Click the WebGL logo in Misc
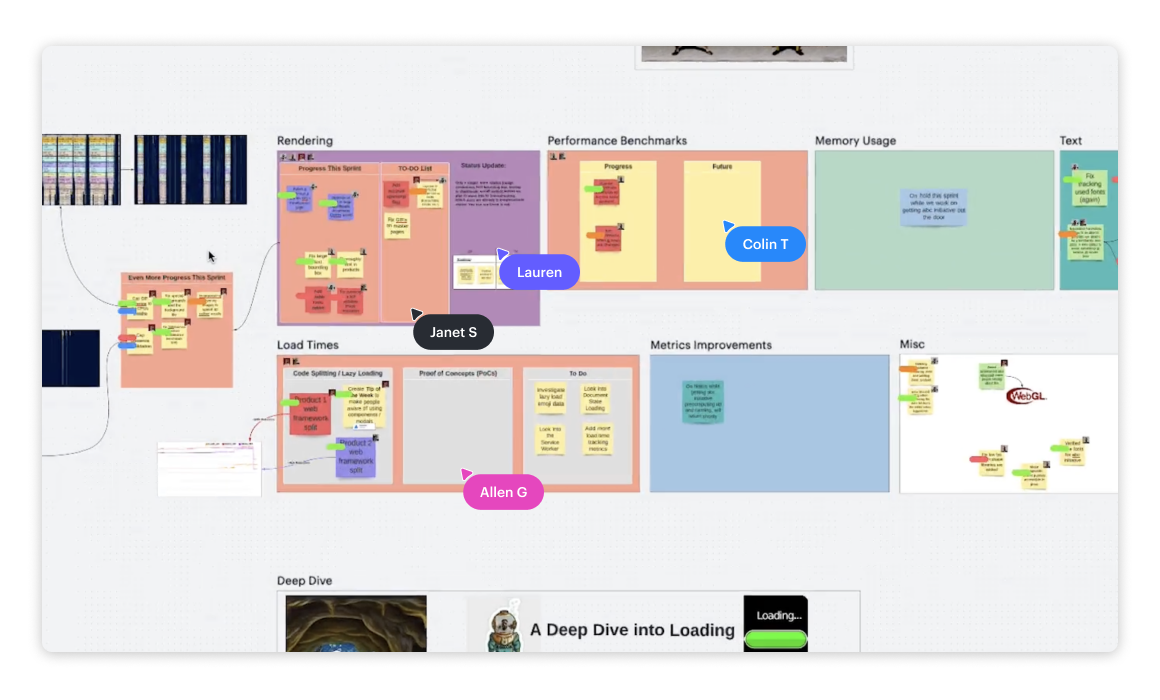Image resolution: width=1160 pixels, height=700 pixels. point(1026,395)
